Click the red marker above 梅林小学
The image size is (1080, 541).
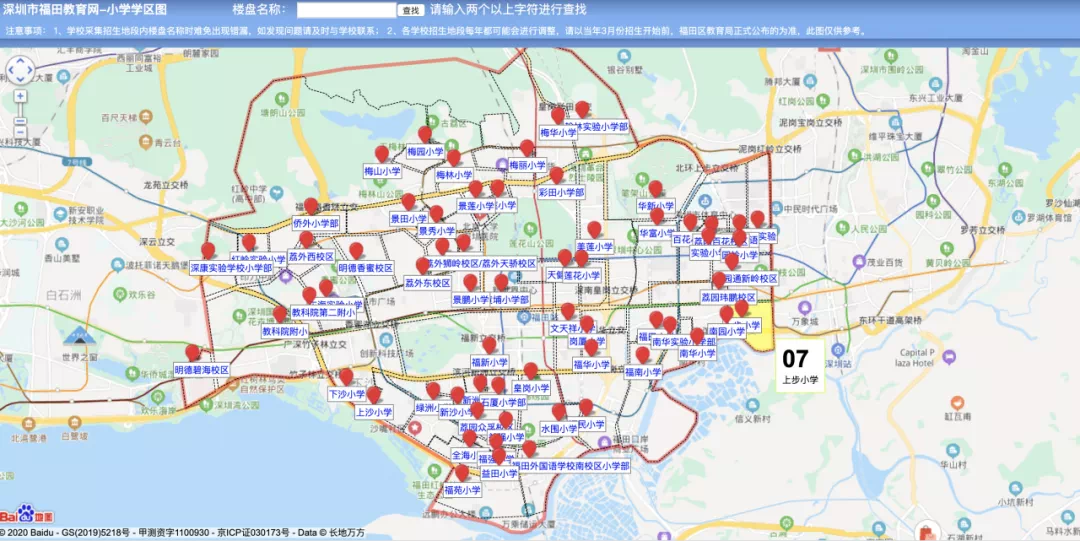453,159
